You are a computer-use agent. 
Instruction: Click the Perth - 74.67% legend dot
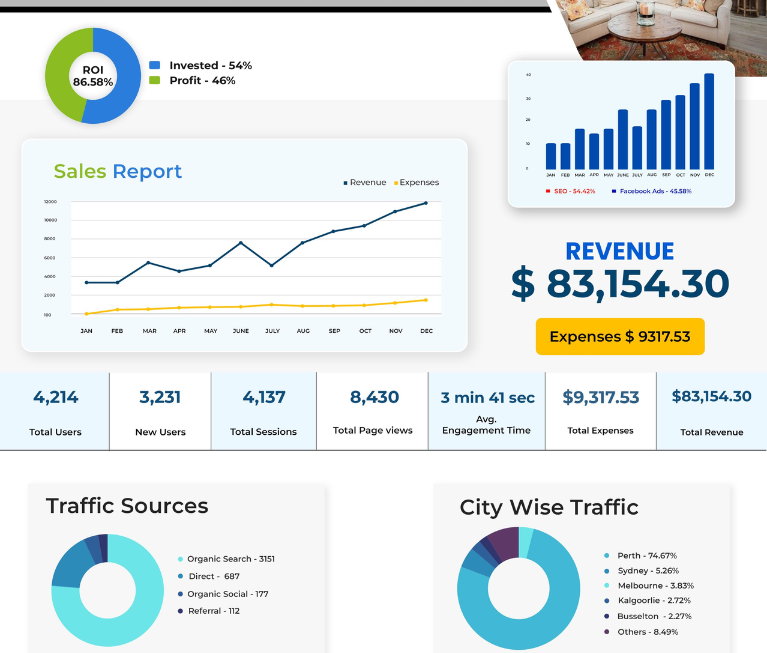pyautogui.click(x=607, y=556)
